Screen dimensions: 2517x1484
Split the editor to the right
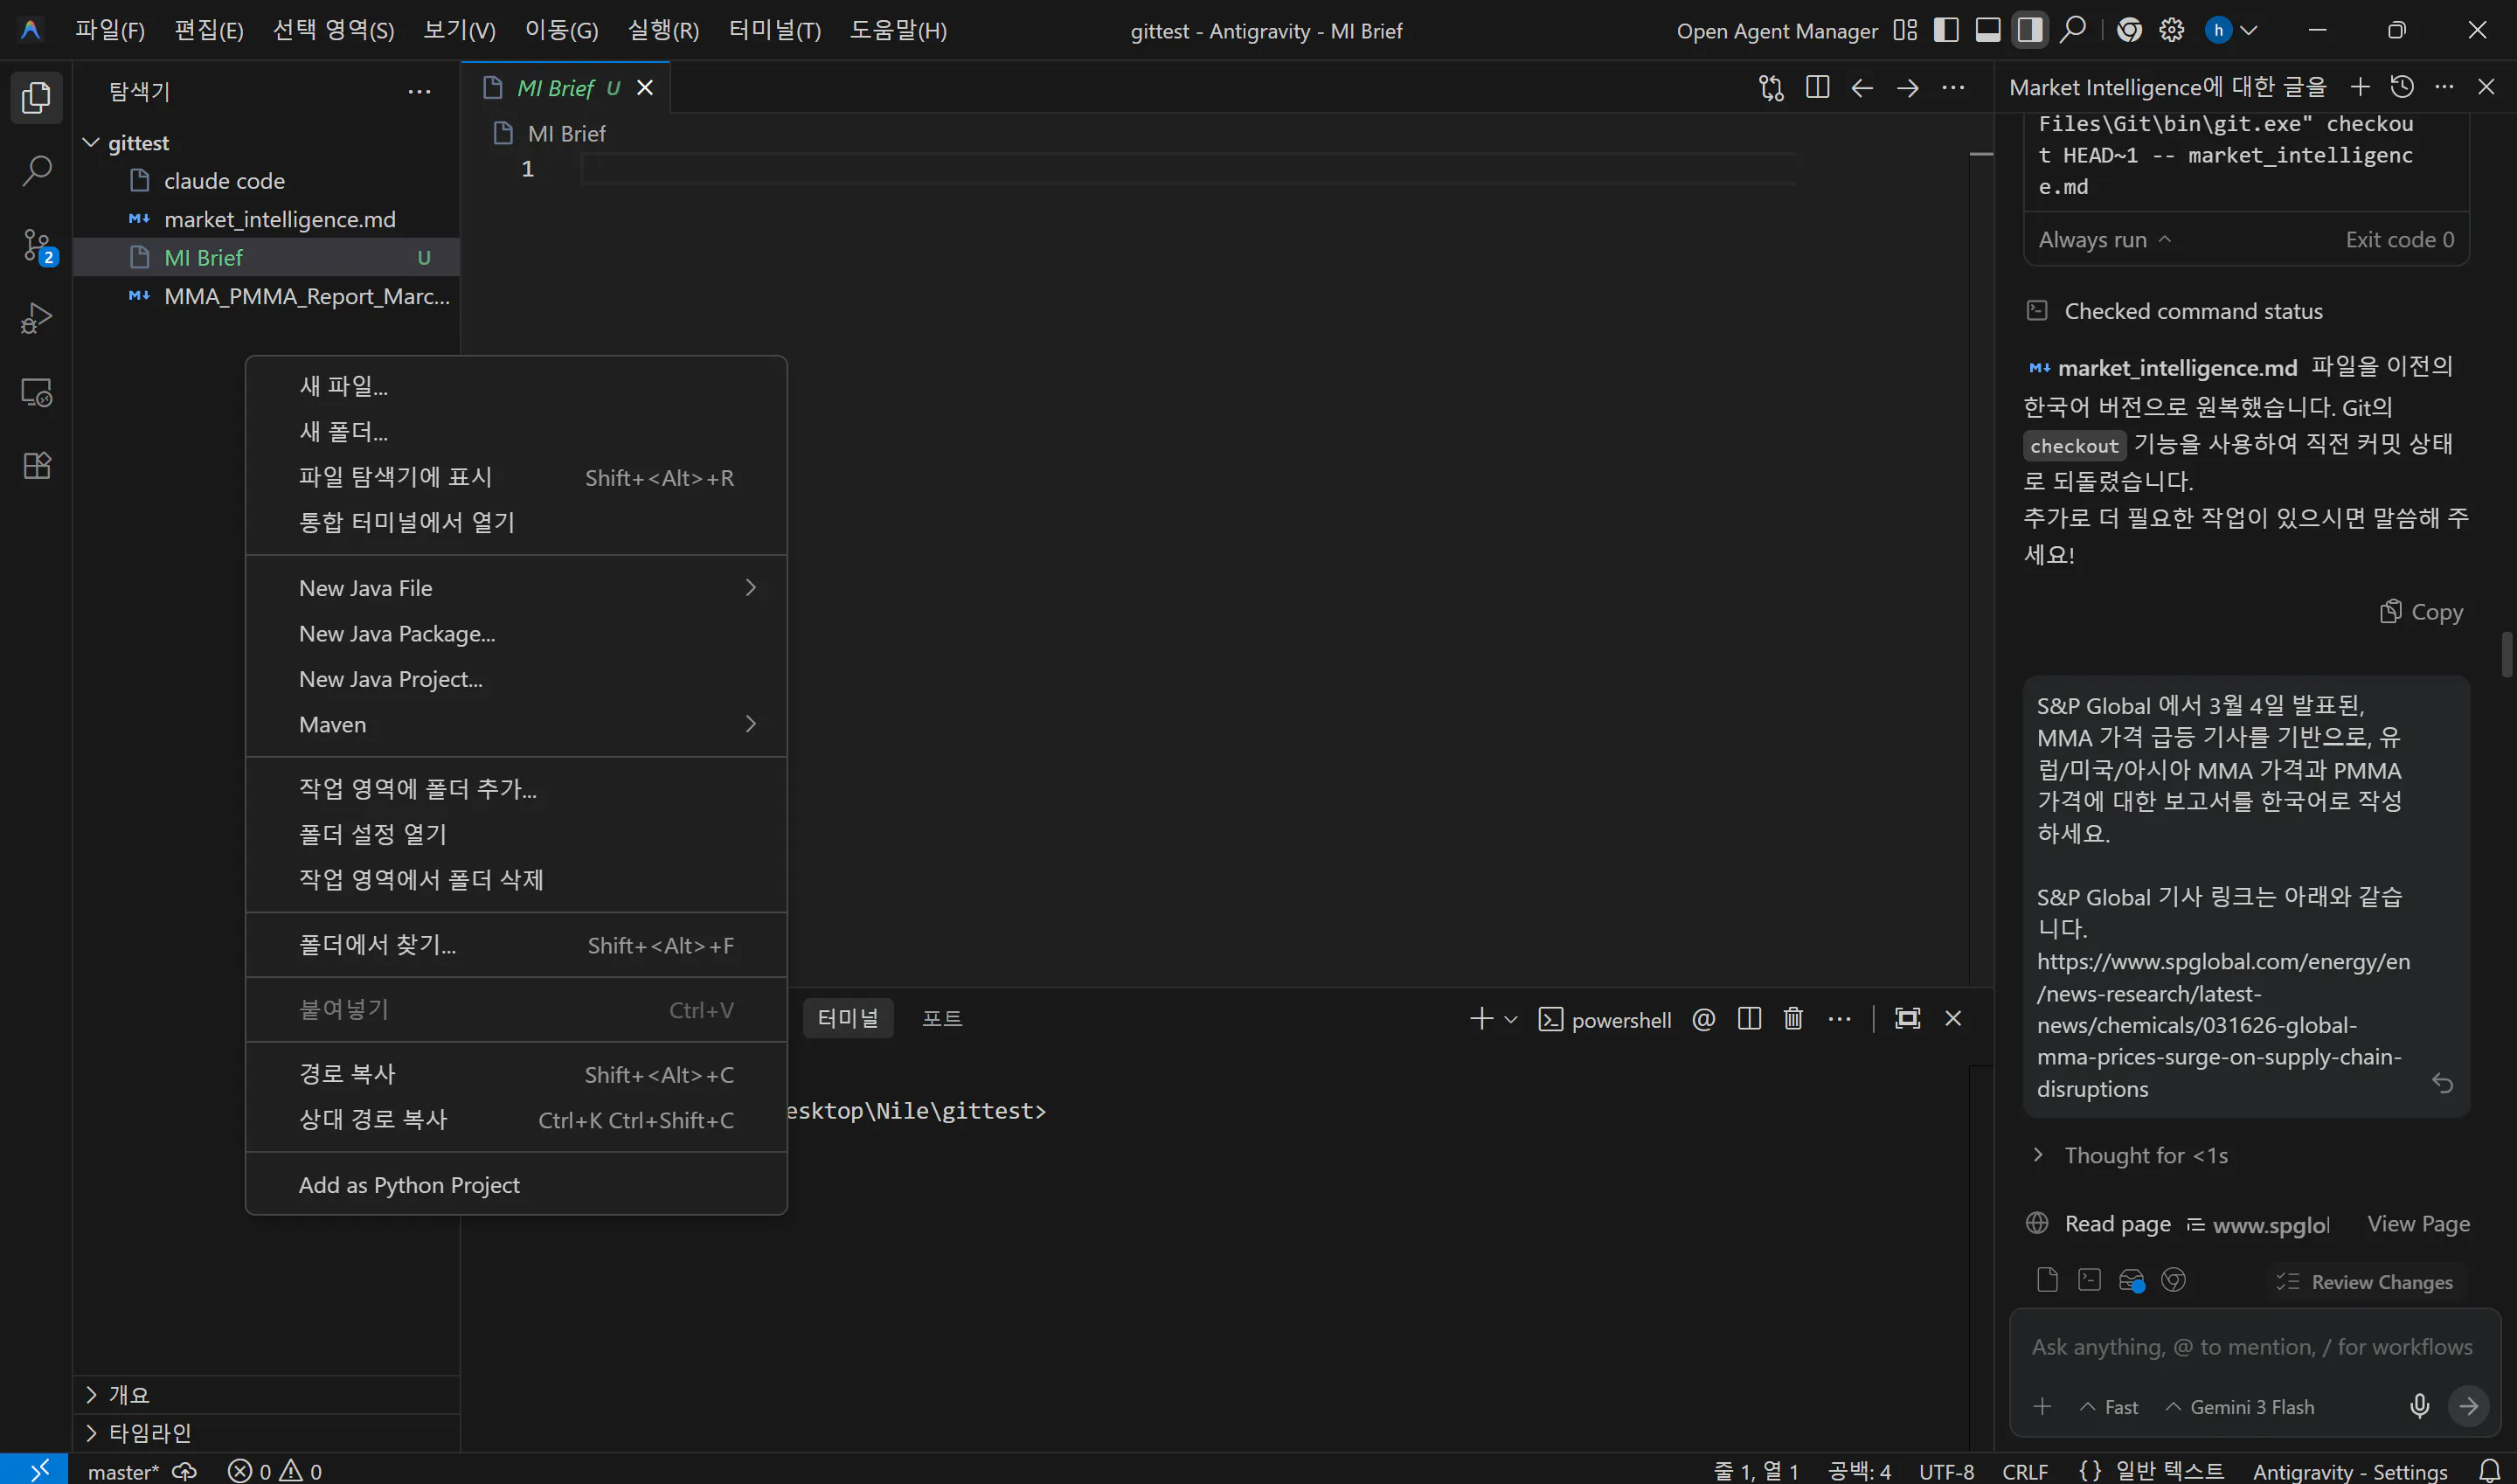coord(1818,88)
